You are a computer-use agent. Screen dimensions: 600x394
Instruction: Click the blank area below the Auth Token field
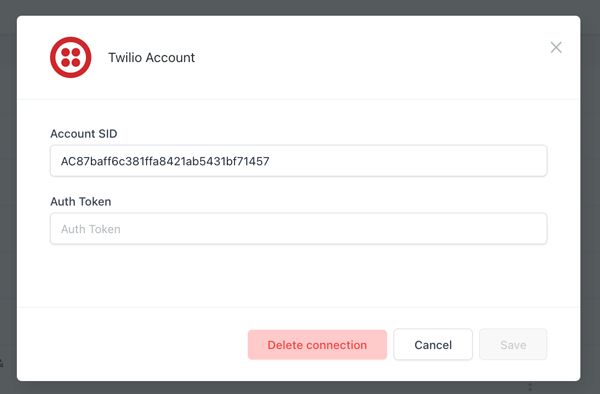click(298, 275)
